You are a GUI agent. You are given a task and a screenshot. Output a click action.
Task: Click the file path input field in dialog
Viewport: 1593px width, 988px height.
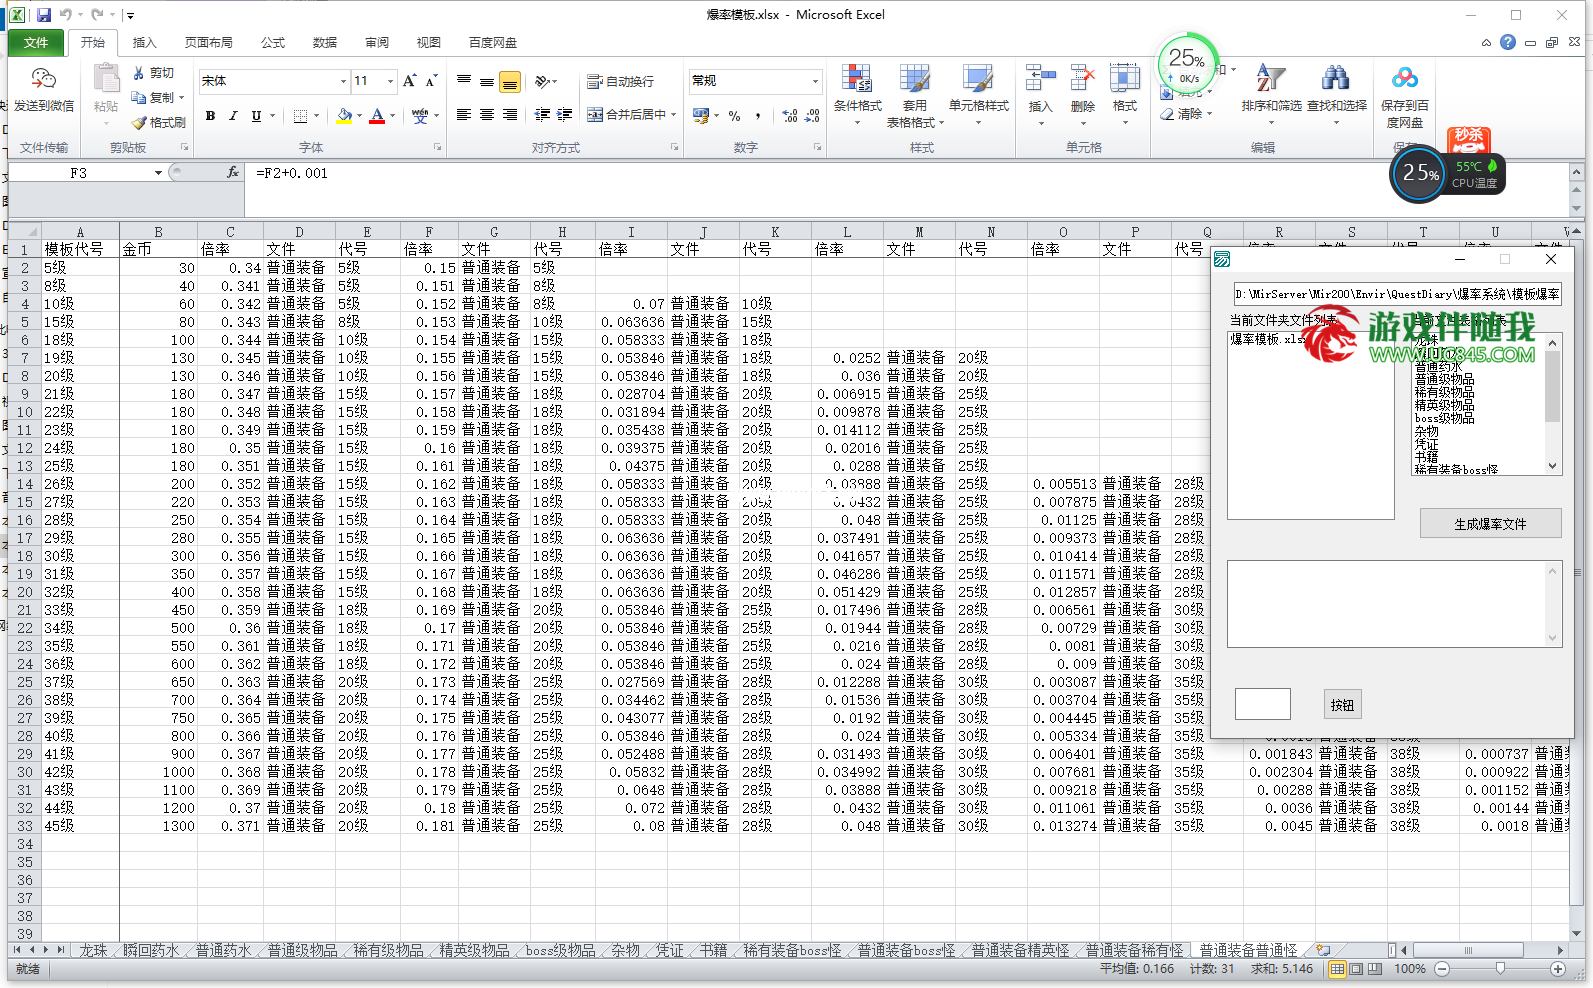tap(1398, 294)
